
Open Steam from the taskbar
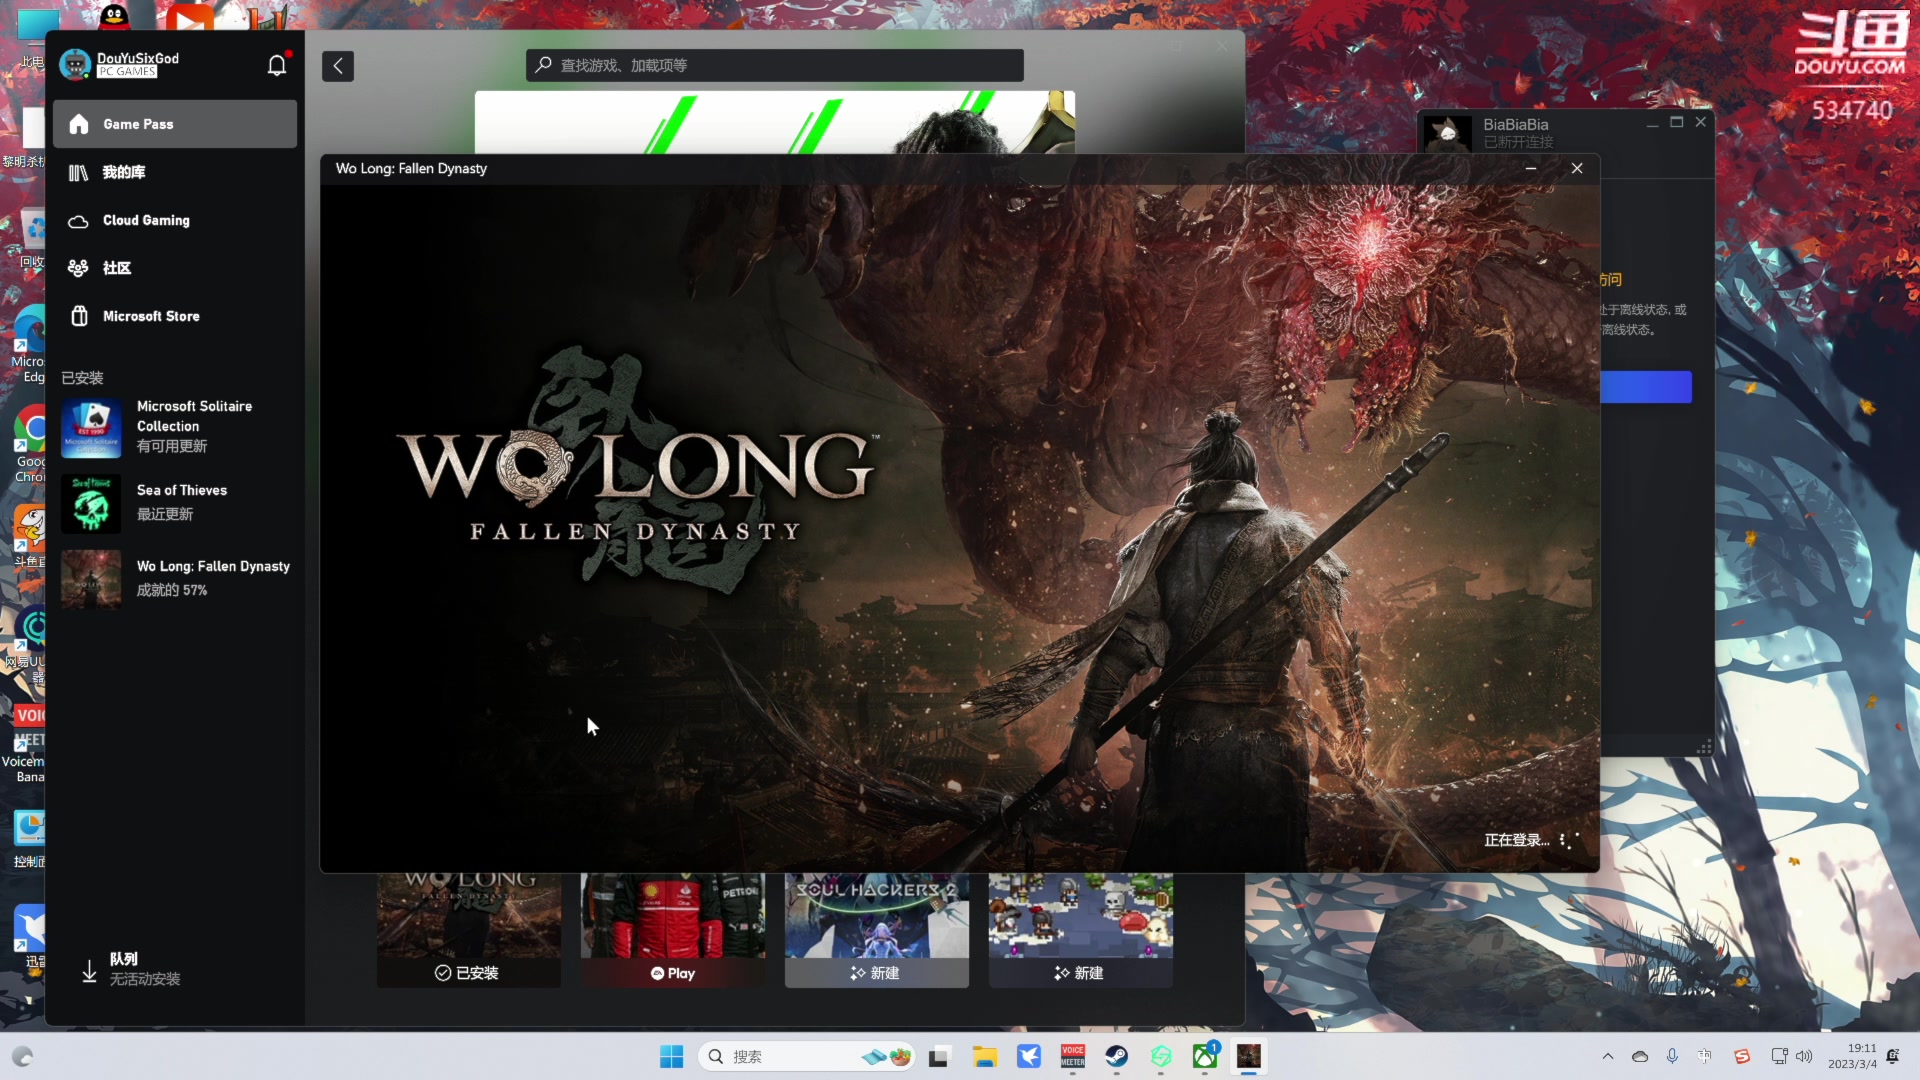click(x=1116, y=1056)
